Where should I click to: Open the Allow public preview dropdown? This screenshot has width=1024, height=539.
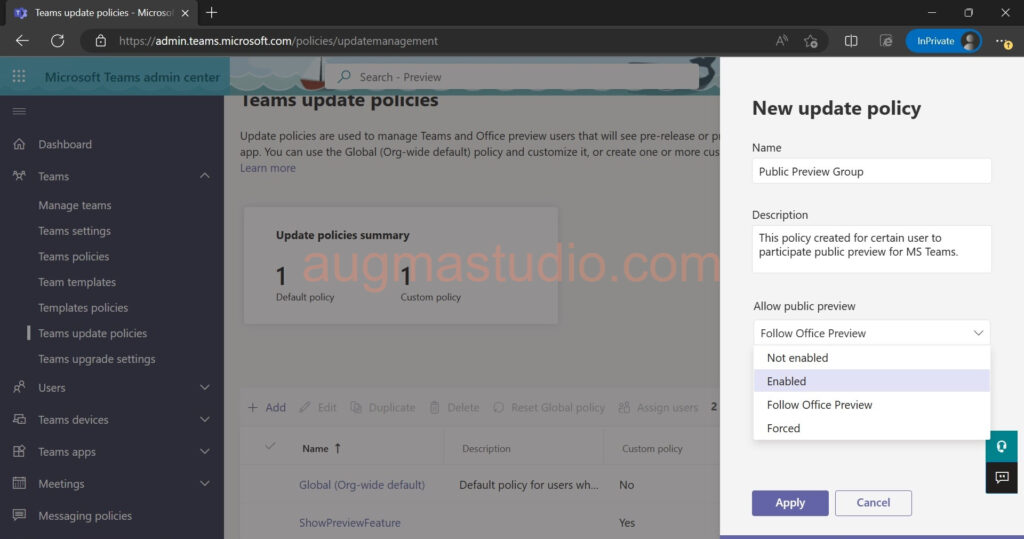click(x=871, y=333)
